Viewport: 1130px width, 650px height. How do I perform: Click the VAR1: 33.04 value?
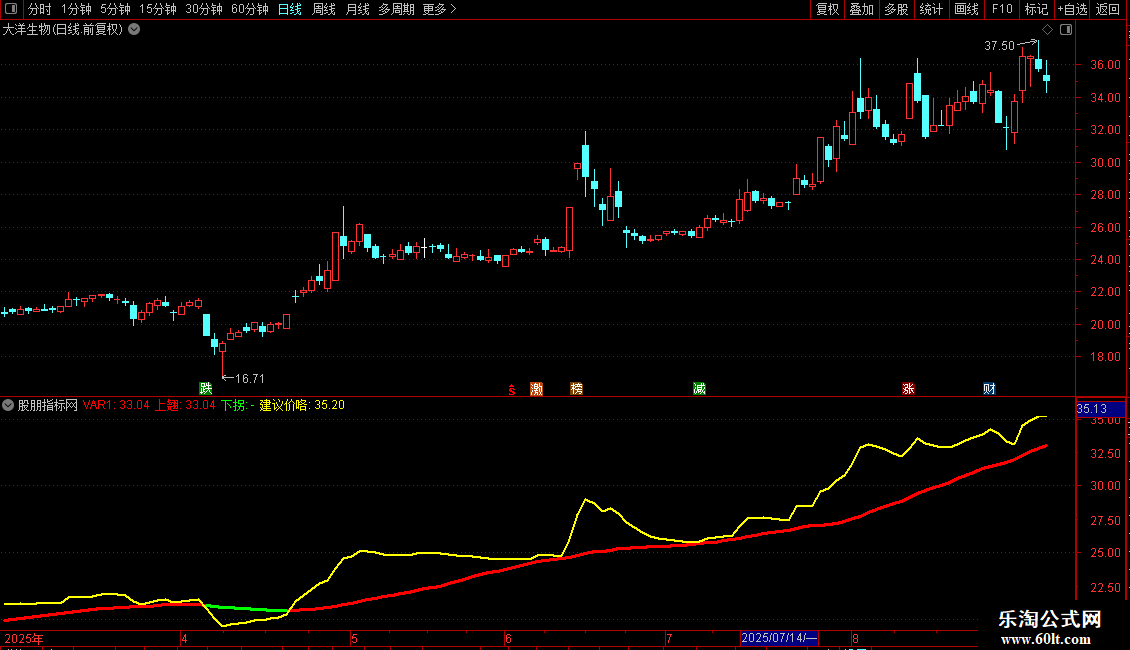pyautogui.click(x=116, y=405)
